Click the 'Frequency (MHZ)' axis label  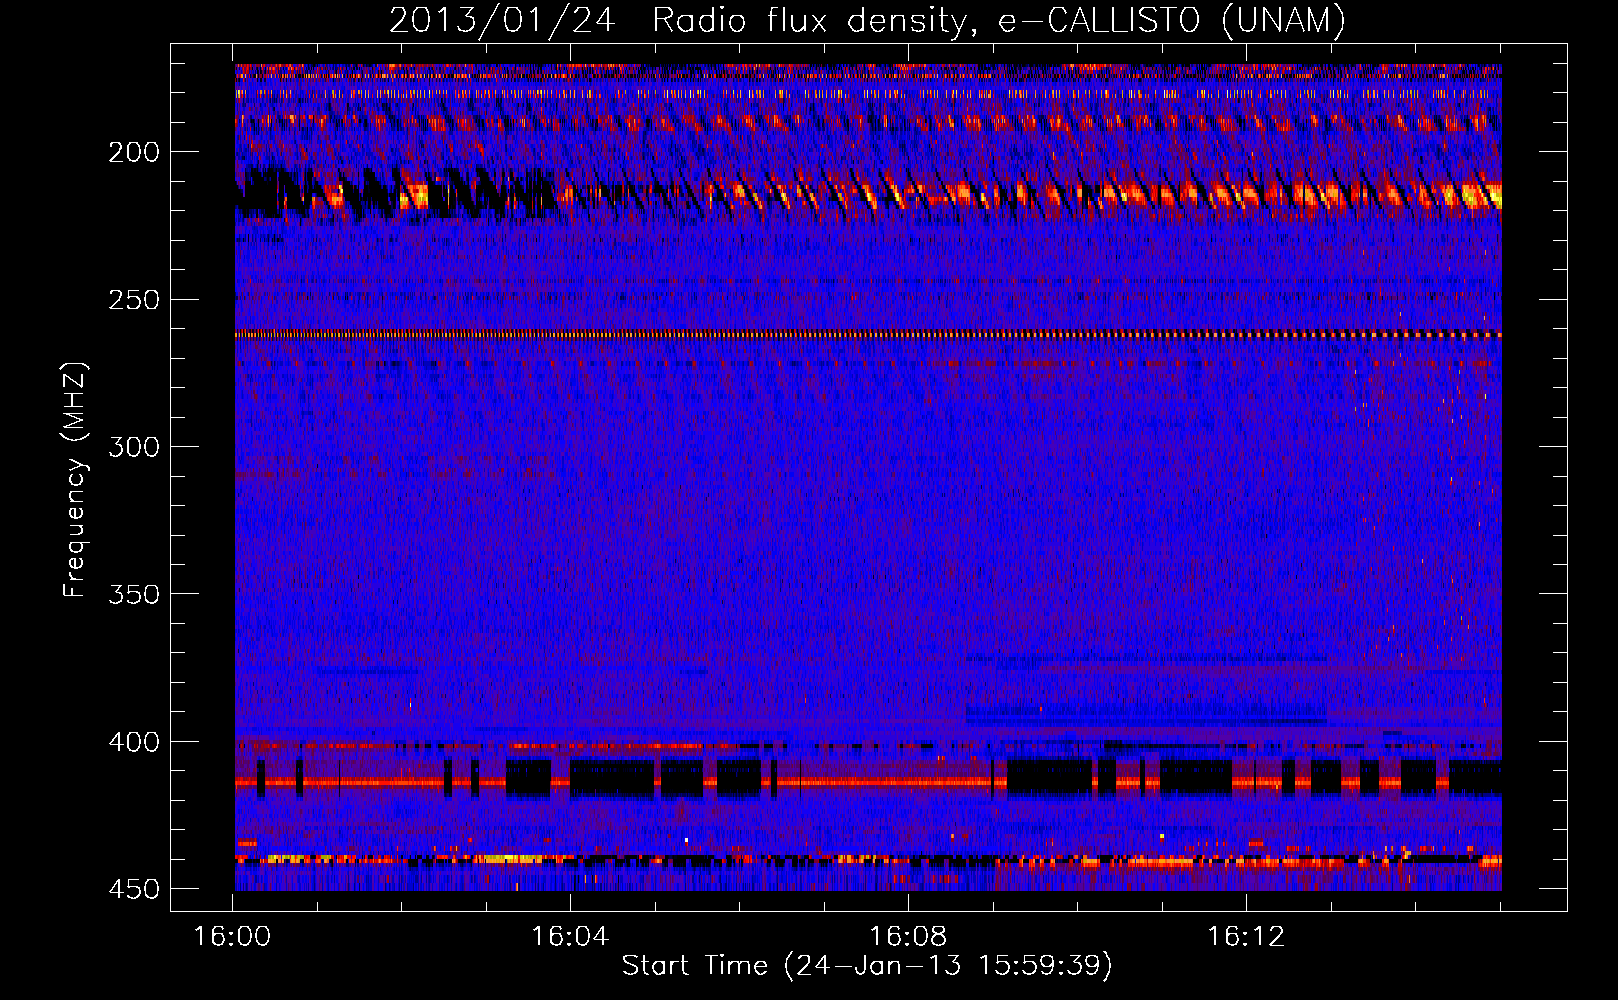(x=75, y=480)
